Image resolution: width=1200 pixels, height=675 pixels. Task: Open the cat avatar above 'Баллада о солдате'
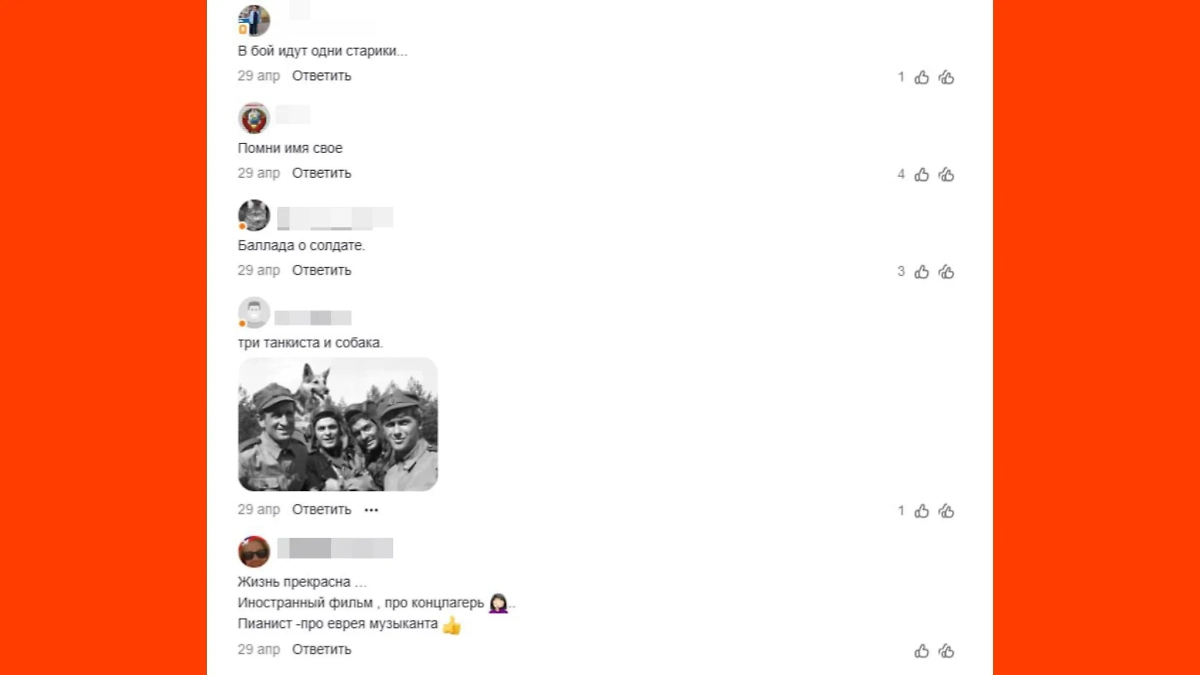coord(254,216)
